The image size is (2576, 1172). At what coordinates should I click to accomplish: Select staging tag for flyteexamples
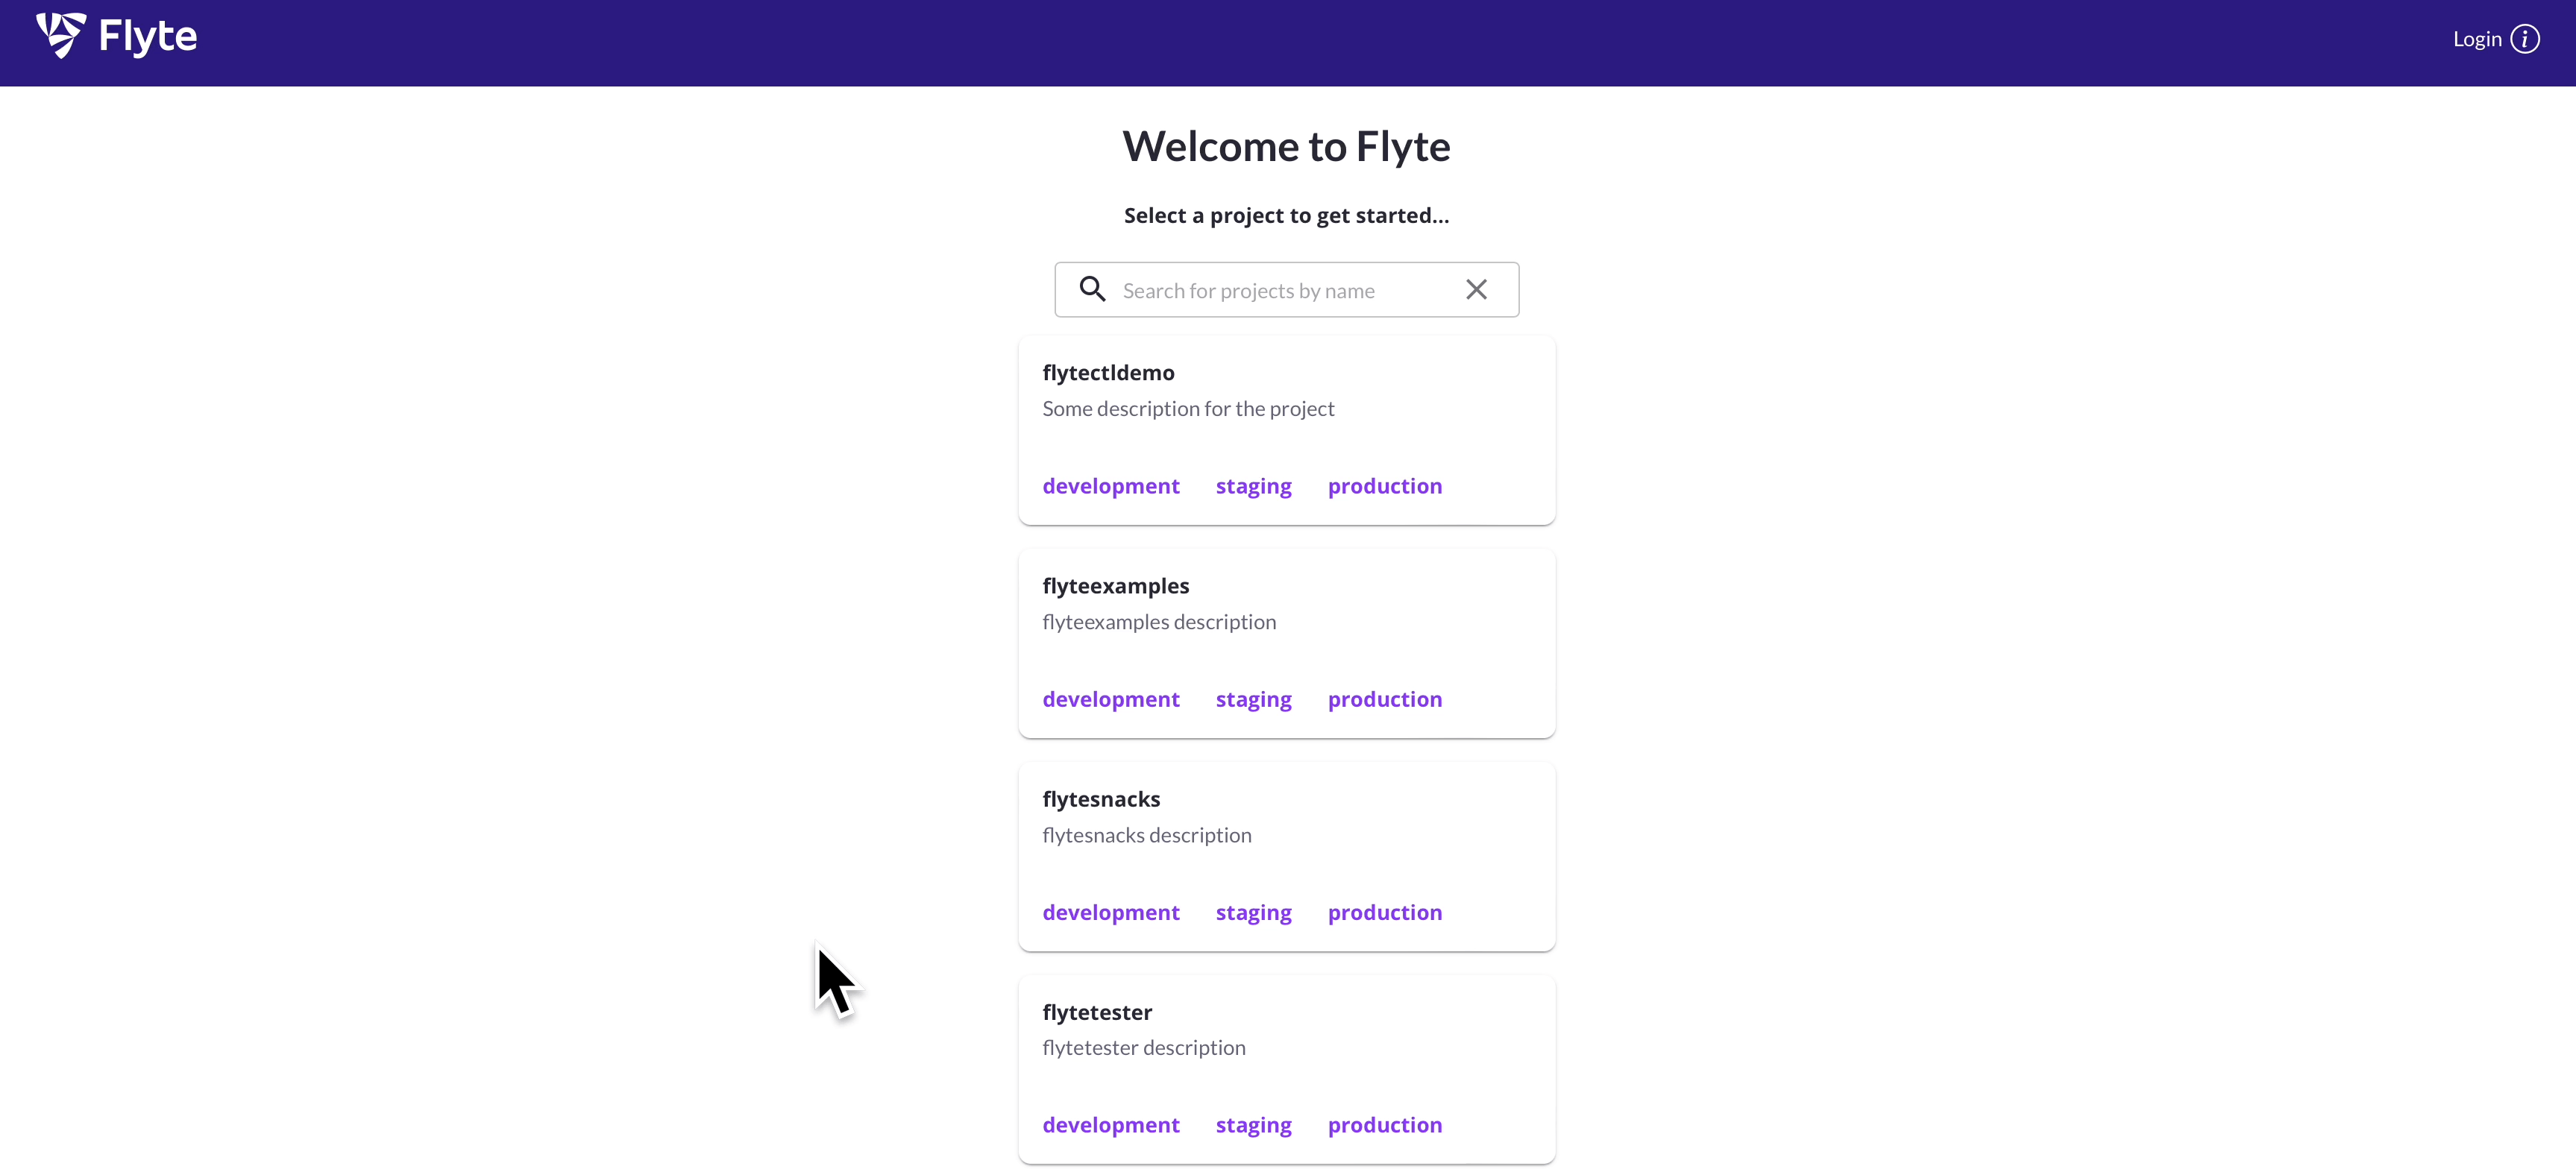(x=1254, y=699)
